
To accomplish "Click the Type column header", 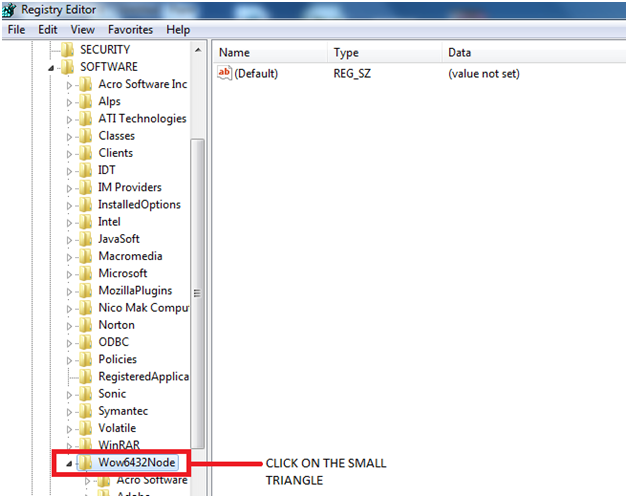I will (x=346, y=52).
